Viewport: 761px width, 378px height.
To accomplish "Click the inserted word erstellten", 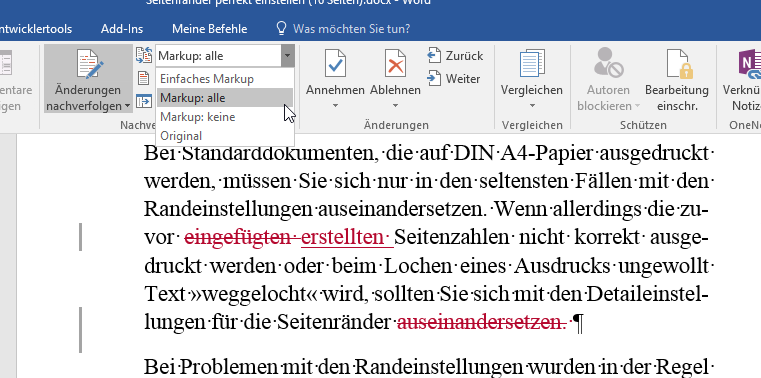I will 343,238.
